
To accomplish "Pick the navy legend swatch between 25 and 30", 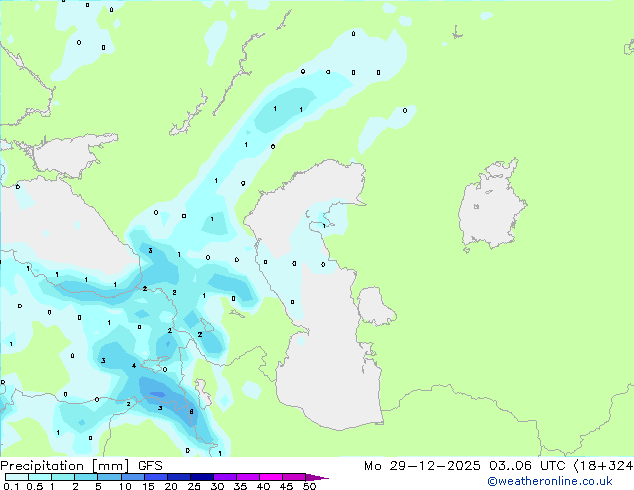I will tap(202, 477).
